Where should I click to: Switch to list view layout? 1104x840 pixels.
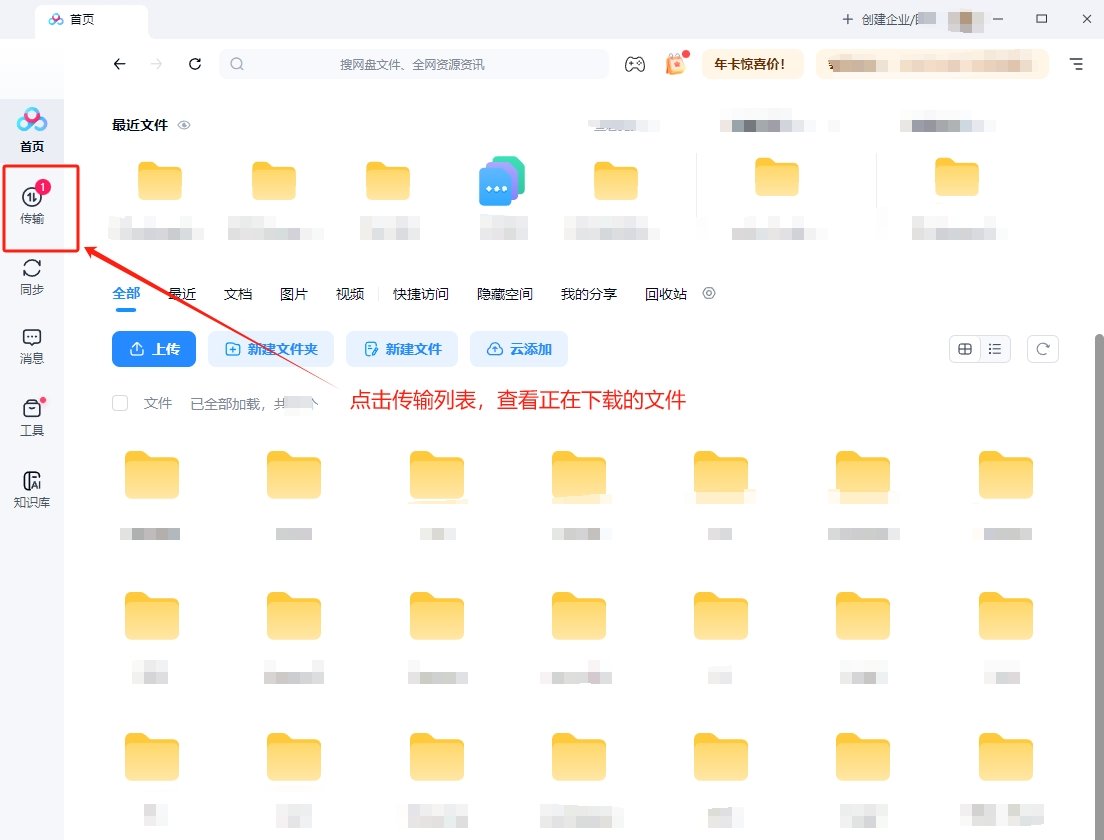click(996, 348)
